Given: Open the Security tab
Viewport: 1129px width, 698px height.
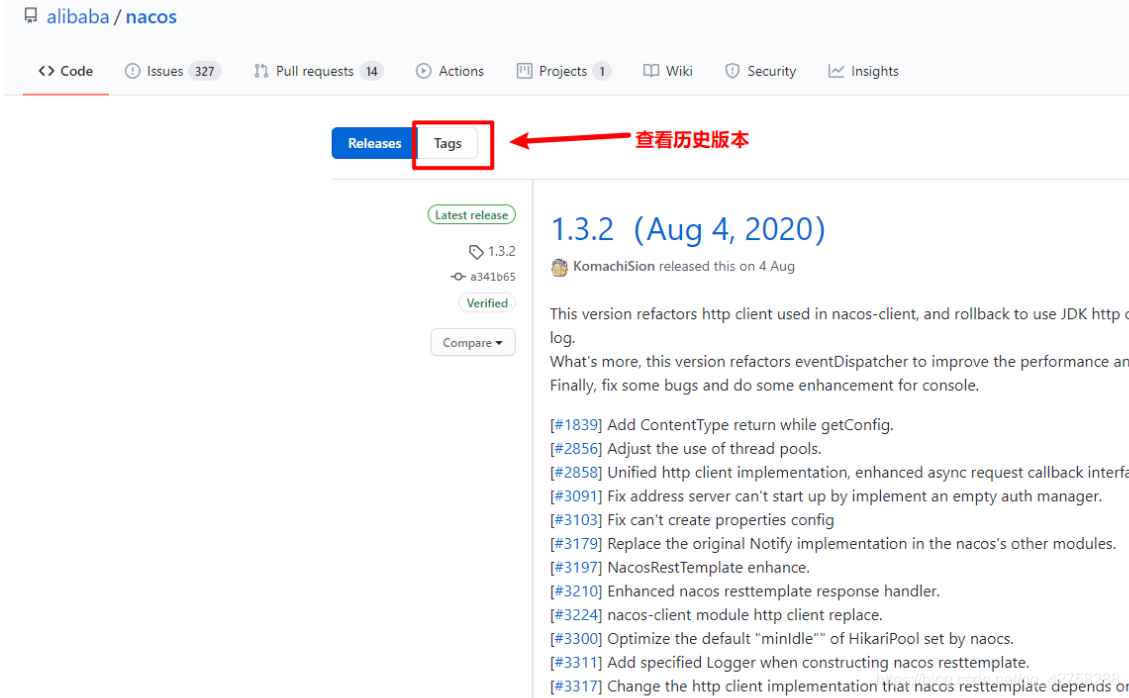Looking at the screenshot, I should click(x=761, y=71).
